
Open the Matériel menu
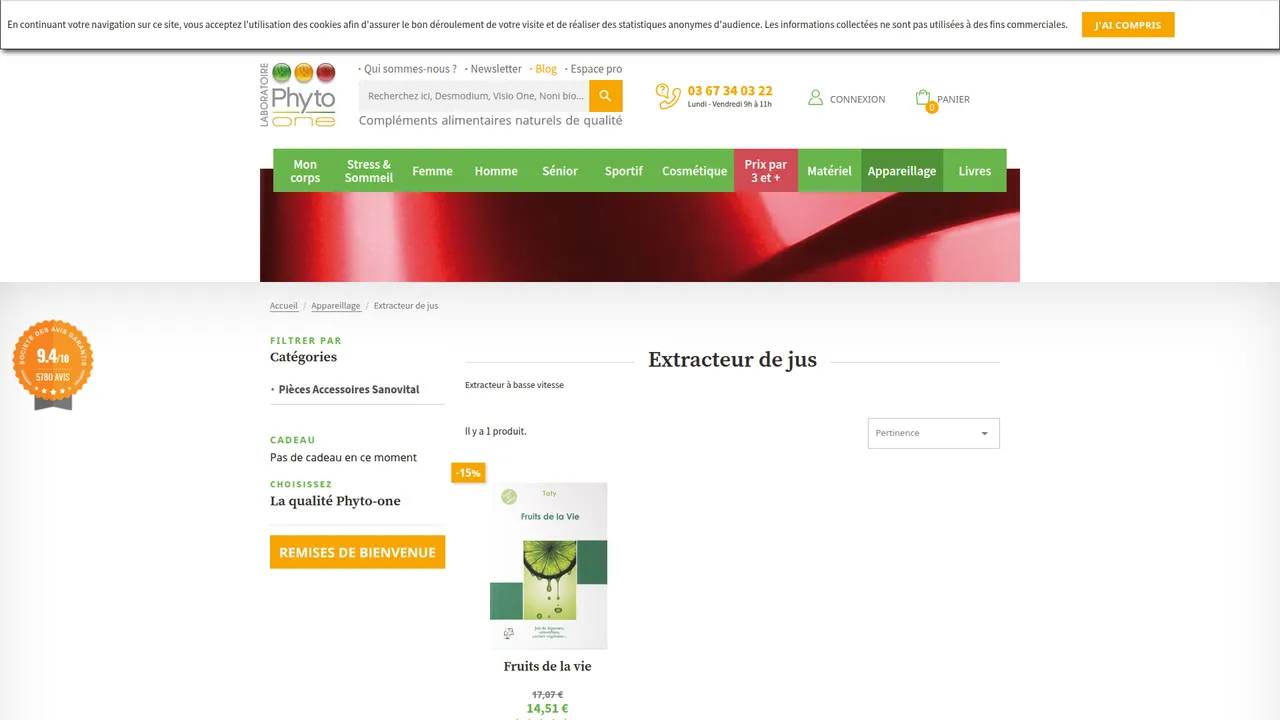pos(829,171)
